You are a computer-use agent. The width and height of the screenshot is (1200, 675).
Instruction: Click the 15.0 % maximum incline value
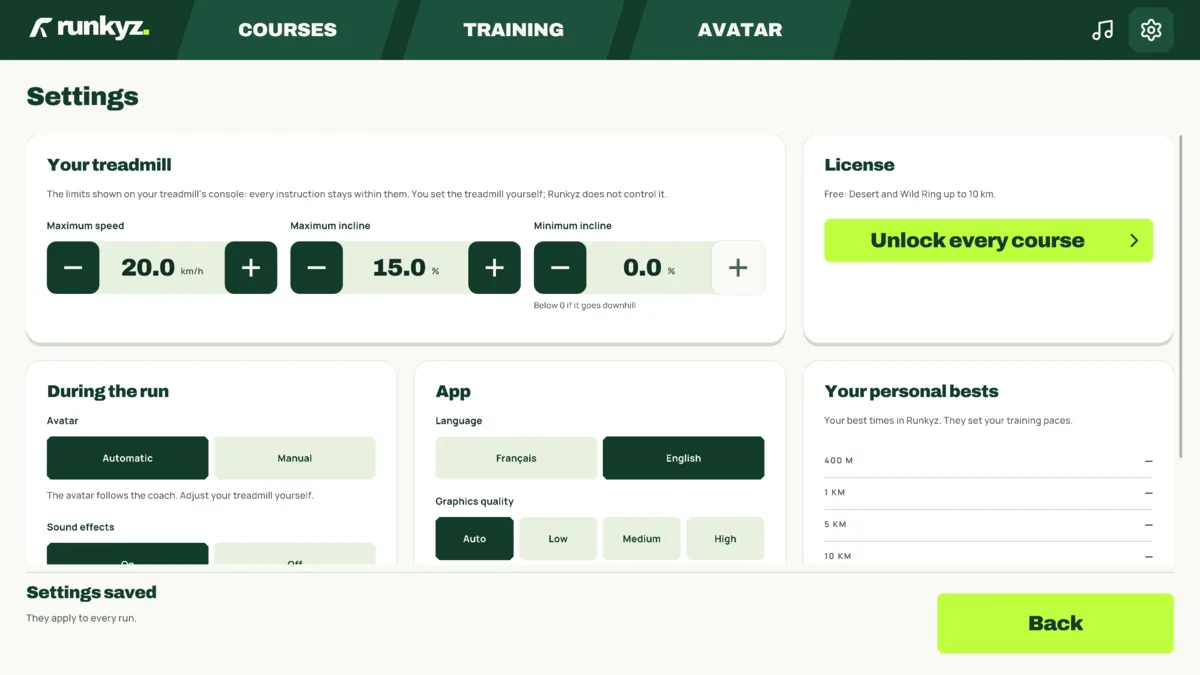click(406, 268)
